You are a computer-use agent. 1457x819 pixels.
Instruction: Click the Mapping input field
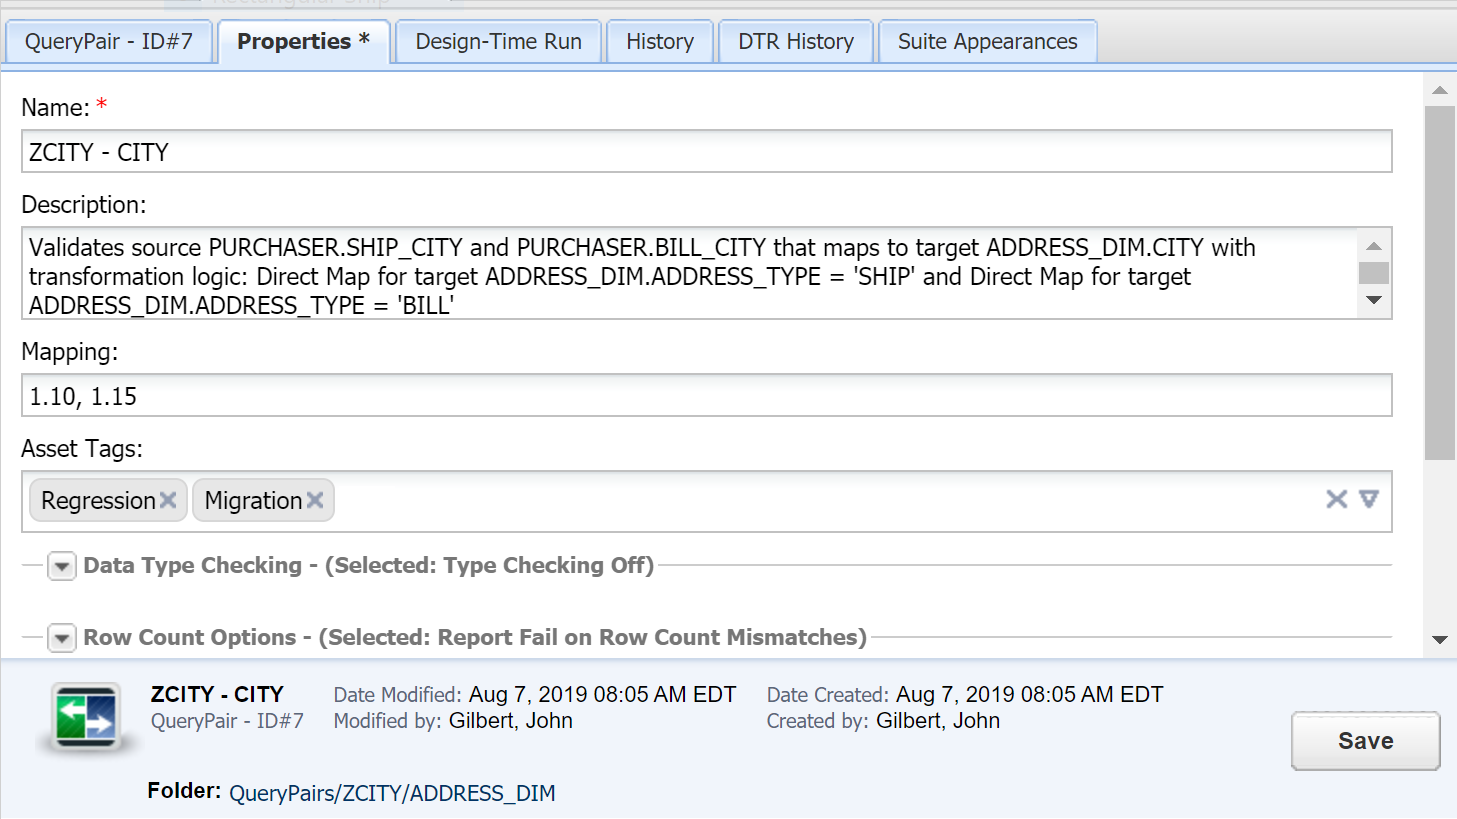pos(706,396)
